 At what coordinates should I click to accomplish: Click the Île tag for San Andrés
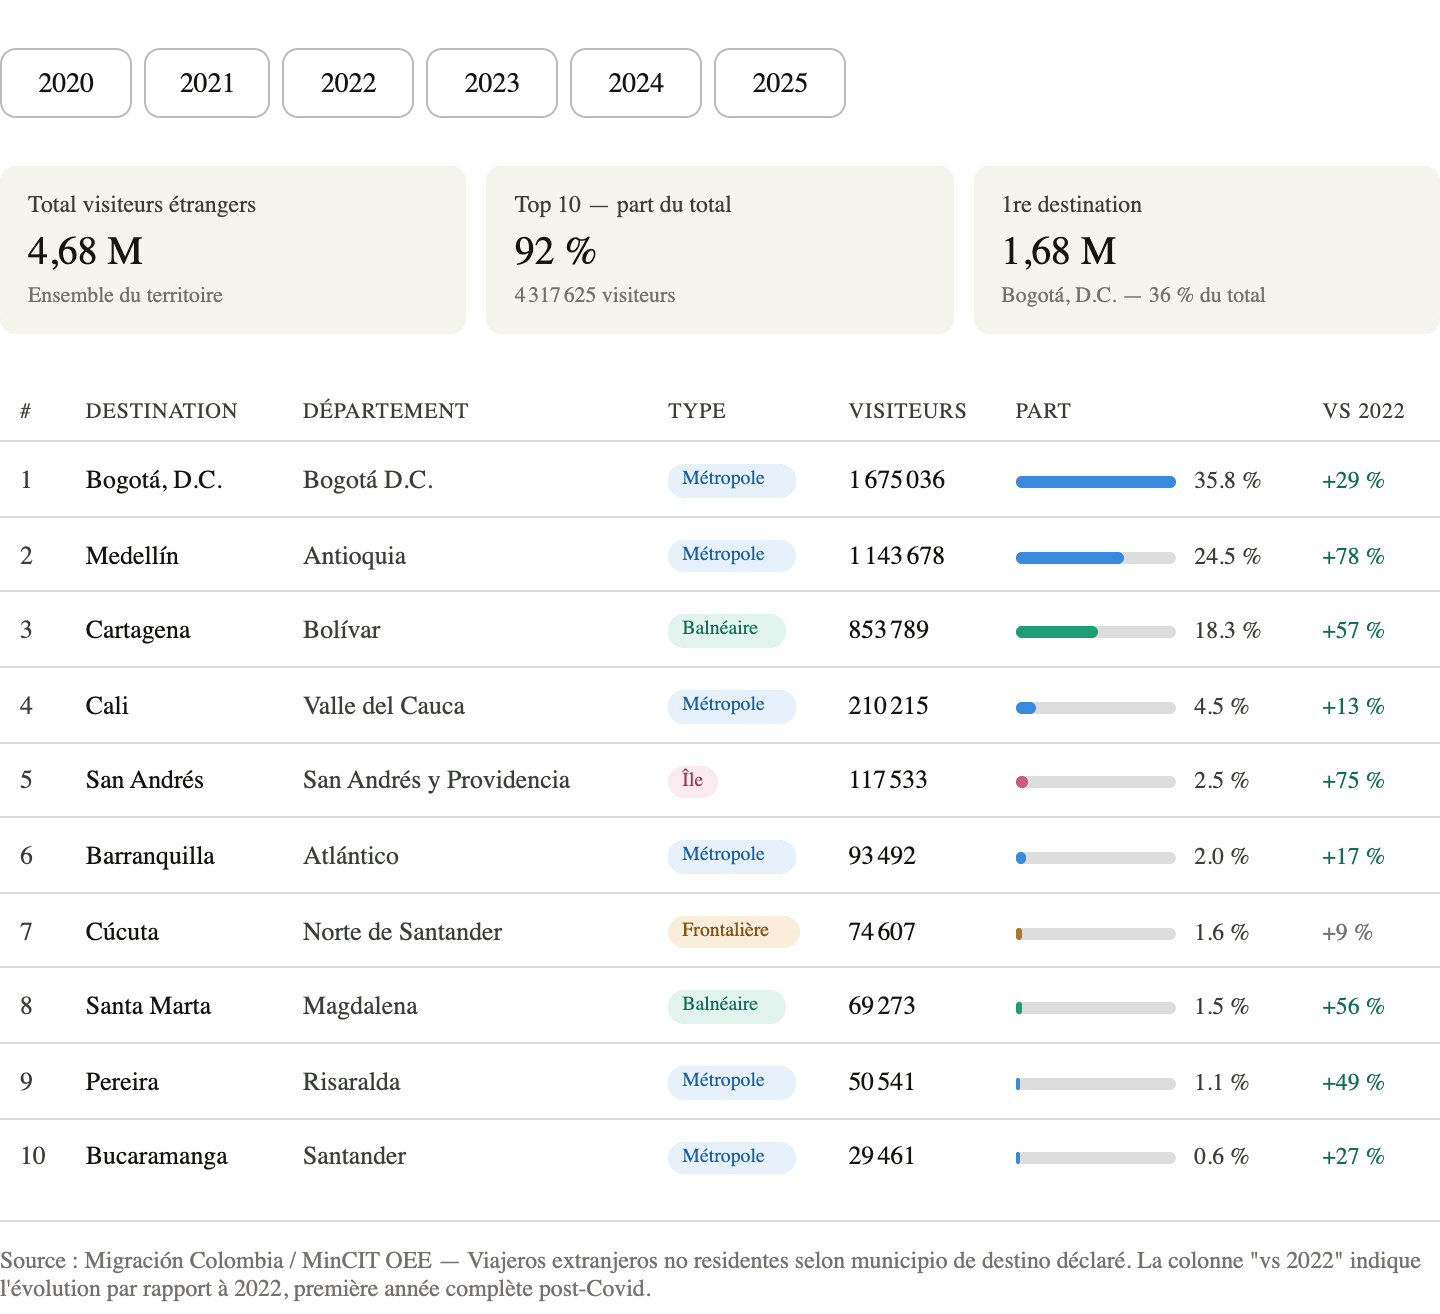tap(692, 781)
